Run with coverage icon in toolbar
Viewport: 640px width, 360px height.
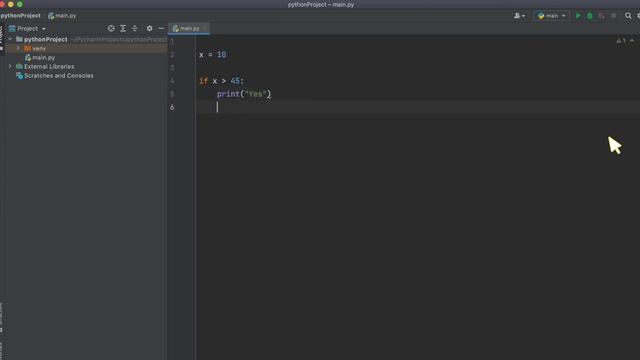(602, 16)
